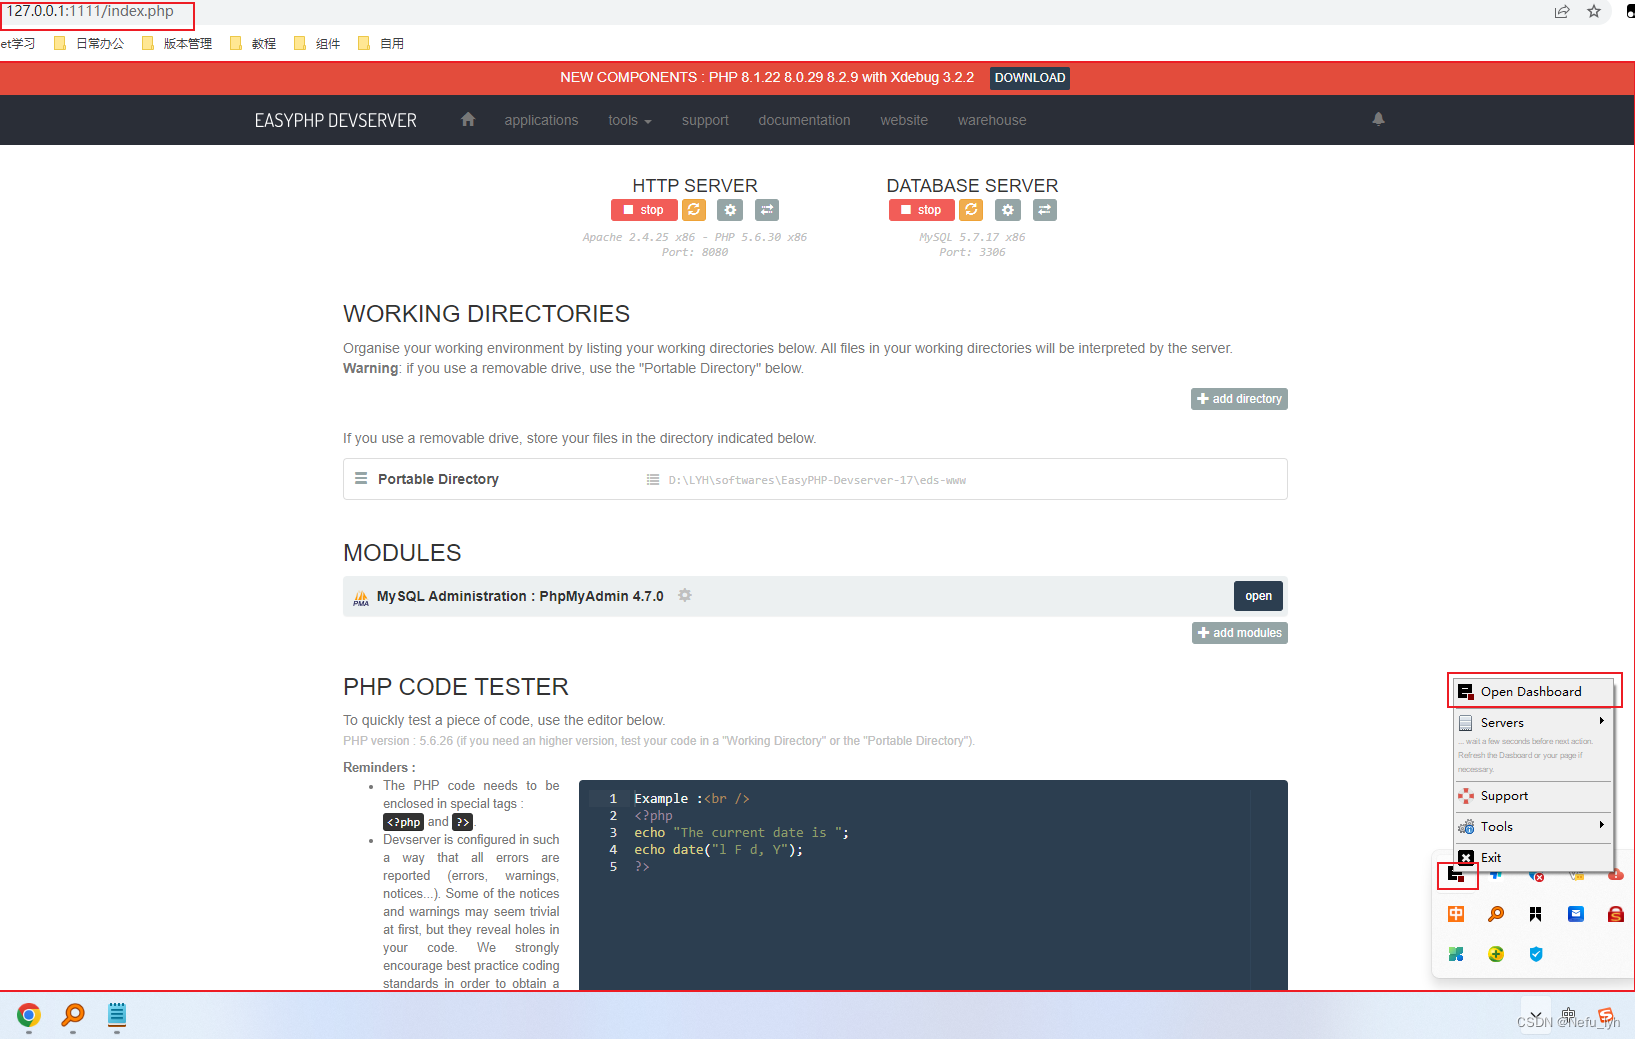Click database server switch arrows icon

(x=1044, y=210)
